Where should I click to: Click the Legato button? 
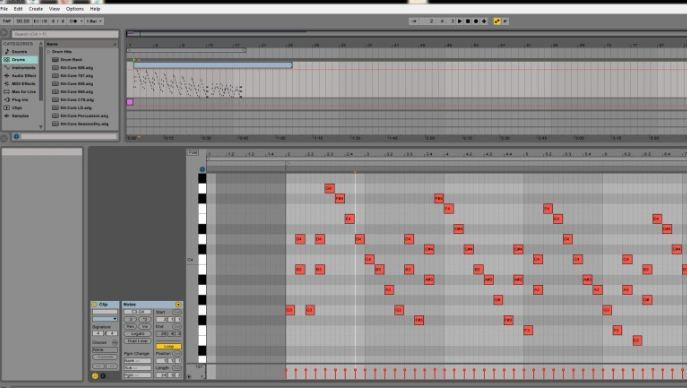(x=138, y=334)
